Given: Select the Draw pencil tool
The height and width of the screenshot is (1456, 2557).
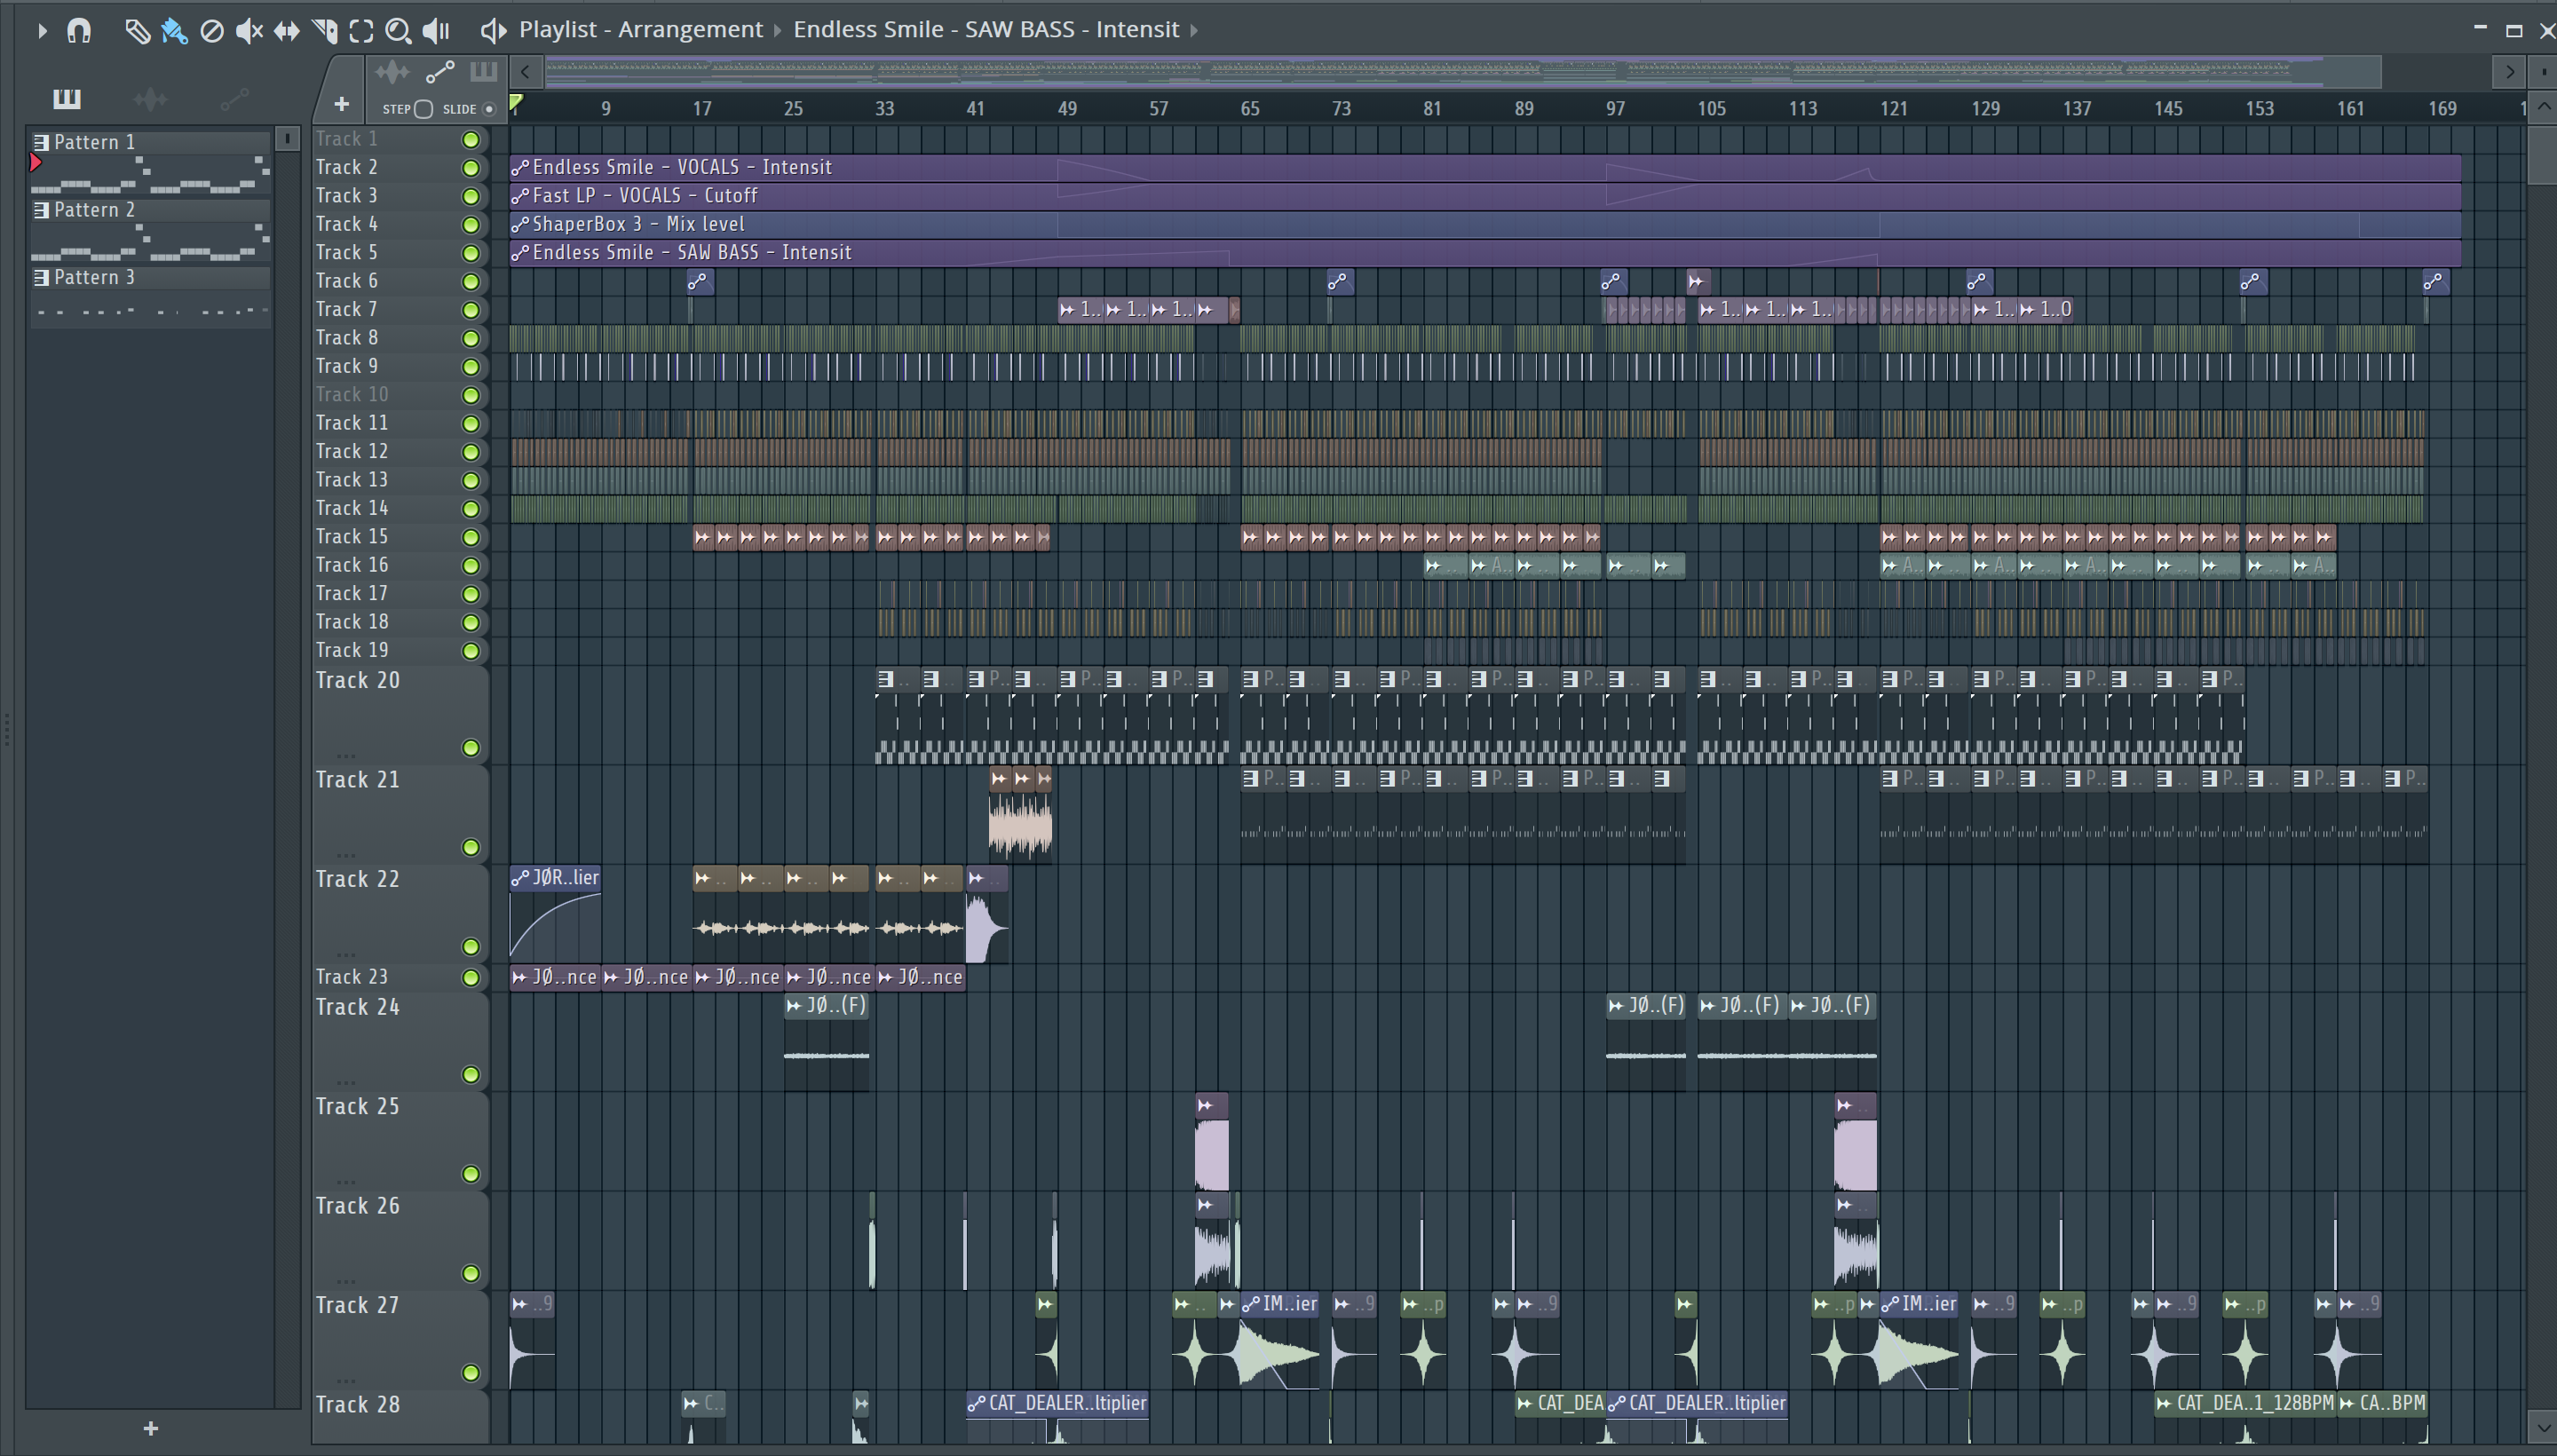Looking at the screenshot, I should coord(137,31).
